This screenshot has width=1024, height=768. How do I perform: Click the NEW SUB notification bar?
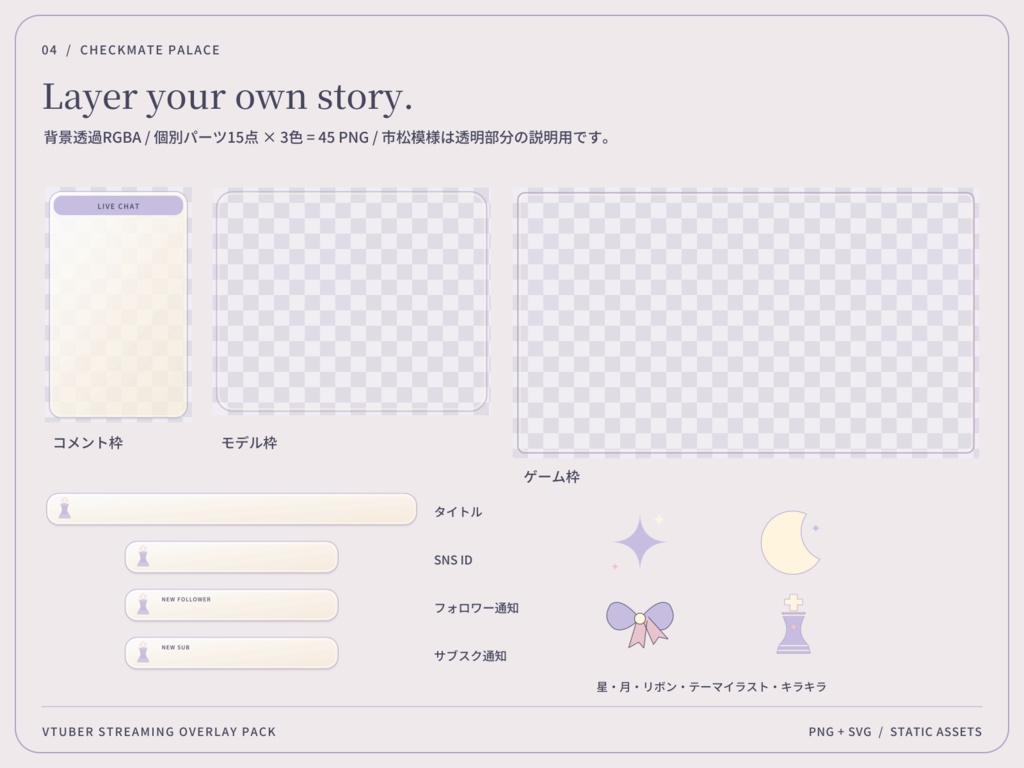click(x=231, y=653)
